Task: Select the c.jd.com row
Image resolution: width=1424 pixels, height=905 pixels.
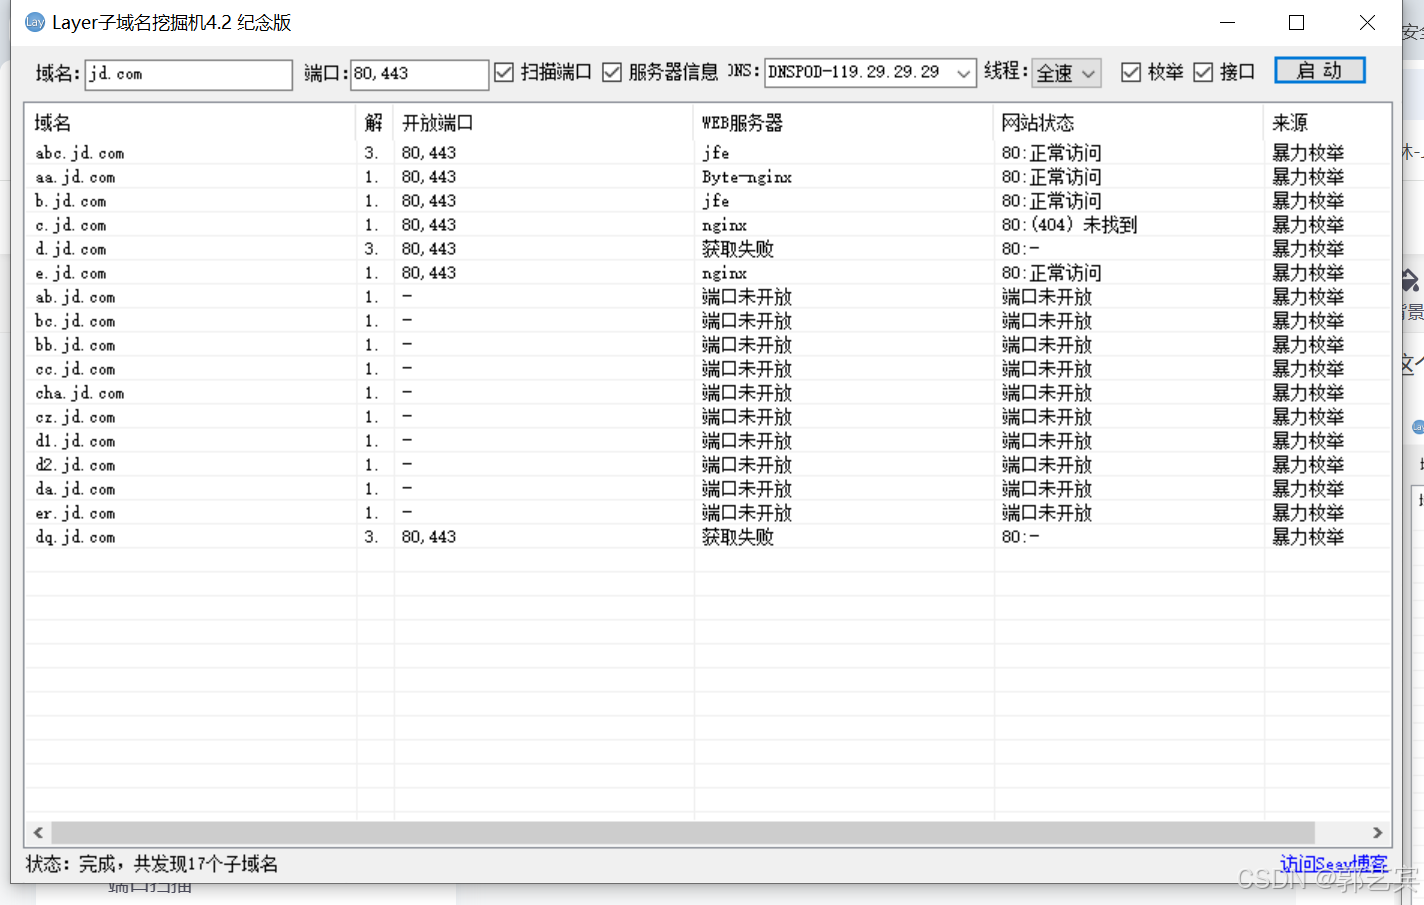Action: point(708,225)
